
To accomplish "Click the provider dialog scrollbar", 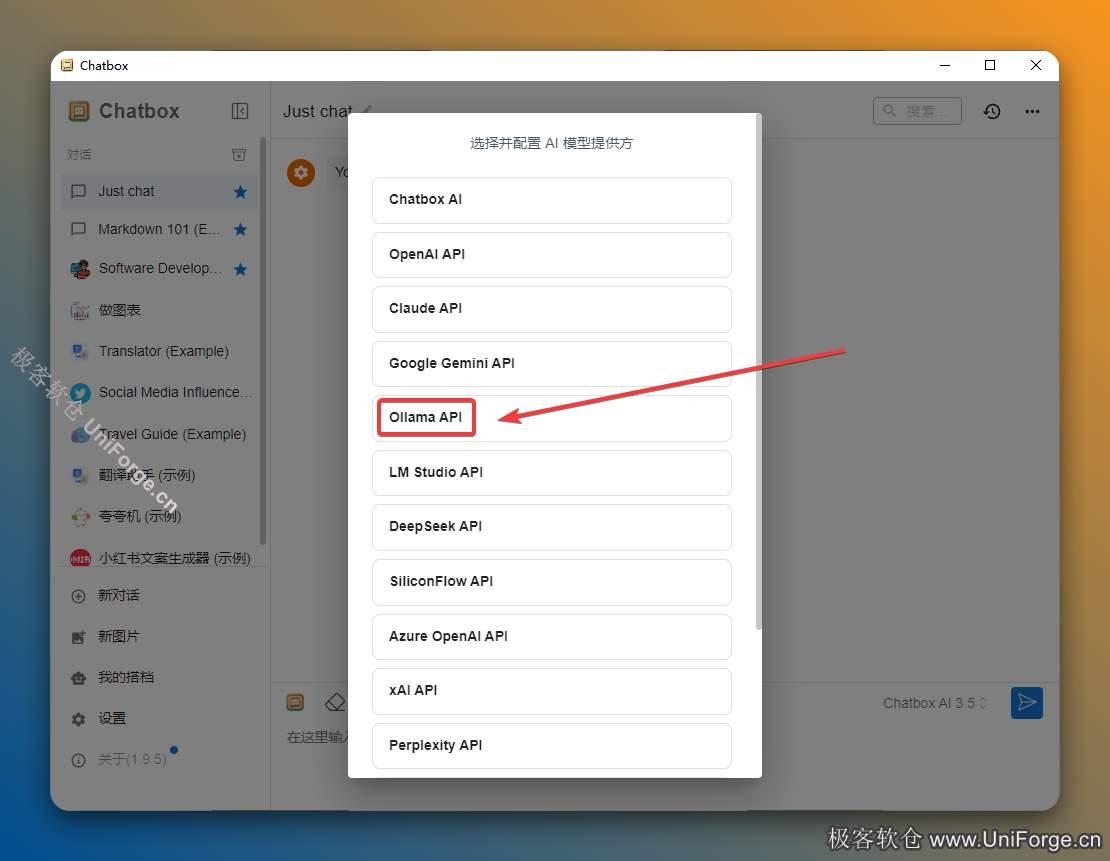I will click(x=758, y=372).
